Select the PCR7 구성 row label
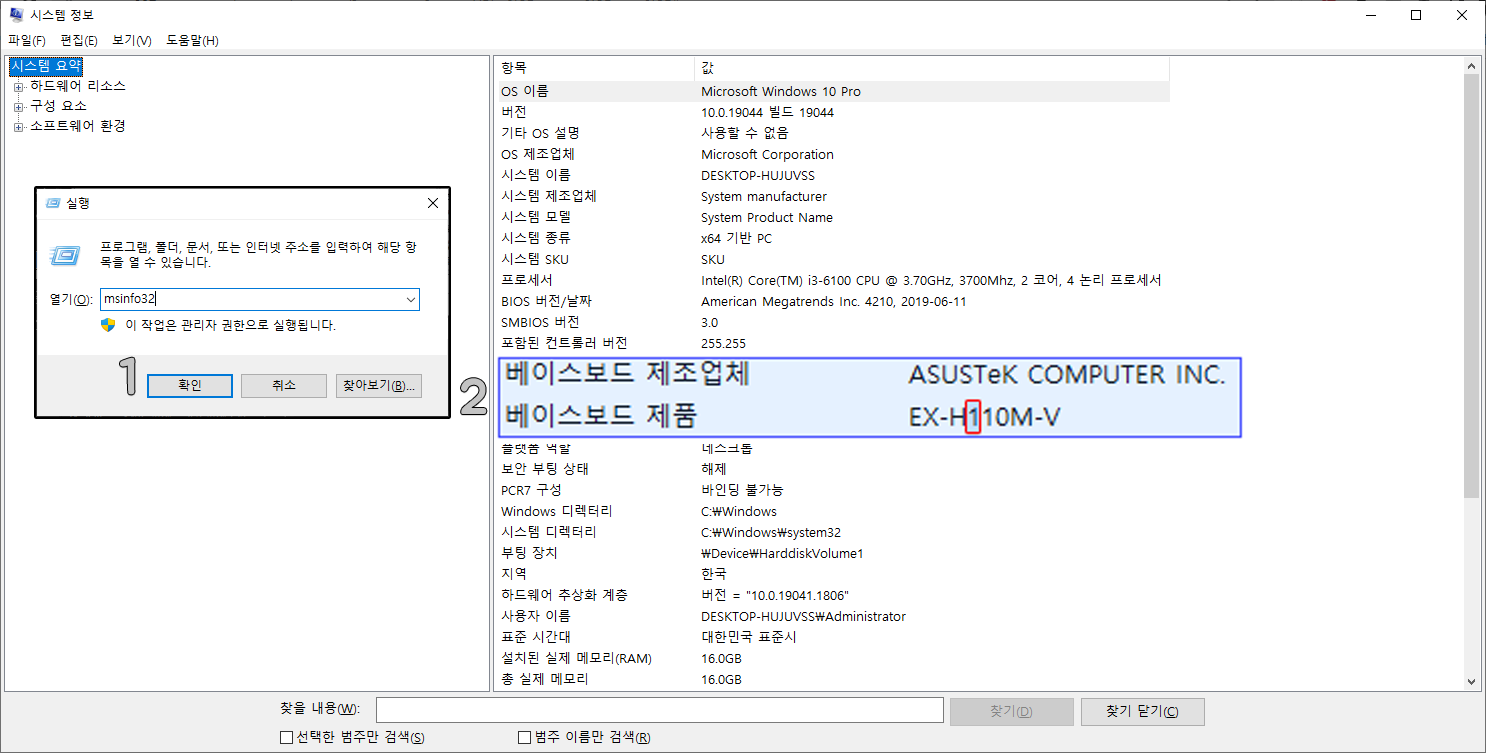The width and height of the screenshot is (1486, 753). point(531,490)
